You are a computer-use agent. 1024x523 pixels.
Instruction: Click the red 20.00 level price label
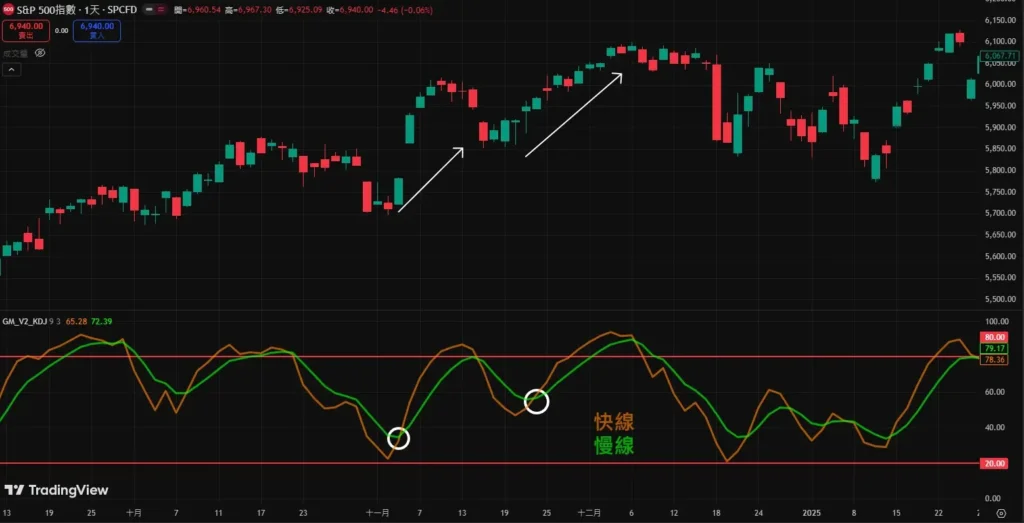[x=993, y=463]
